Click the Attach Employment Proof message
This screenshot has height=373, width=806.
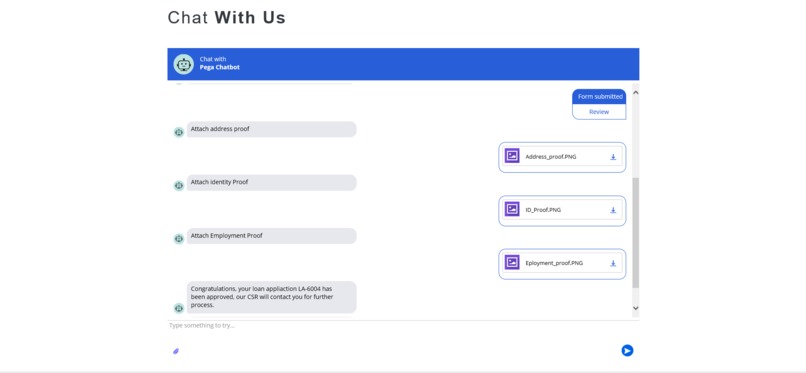(271, 236)
